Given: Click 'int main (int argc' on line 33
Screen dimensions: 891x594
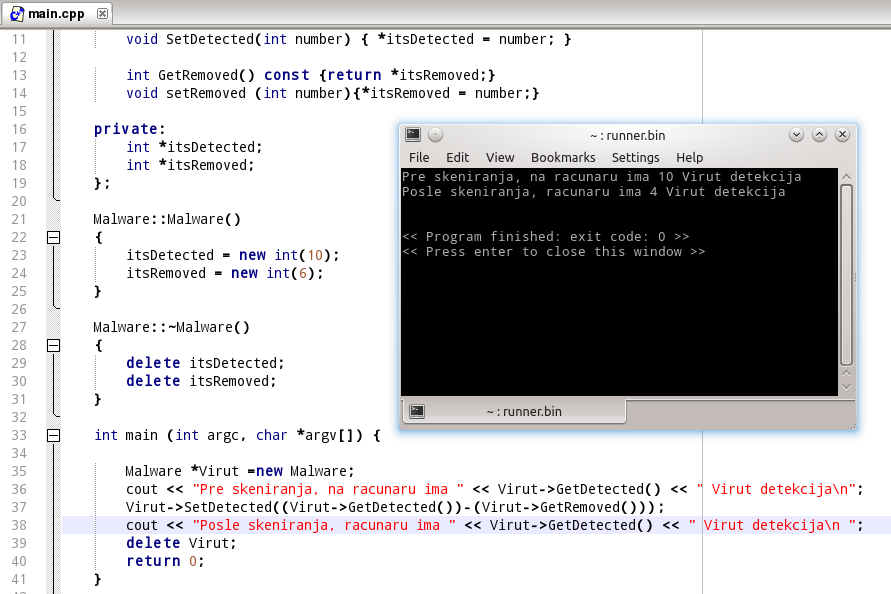Looking at the screenshot, I should [167, 435].
